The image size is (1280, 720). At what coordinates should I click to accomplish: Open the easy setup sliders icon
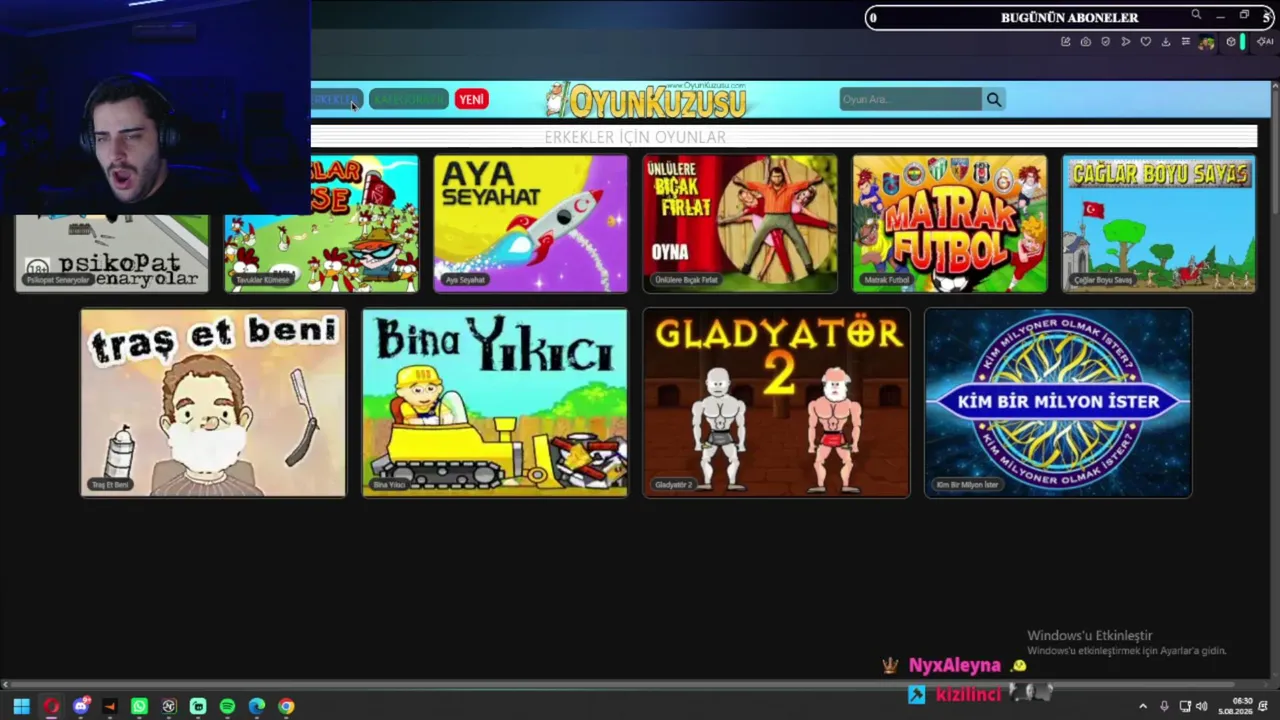click(1185, 42)
